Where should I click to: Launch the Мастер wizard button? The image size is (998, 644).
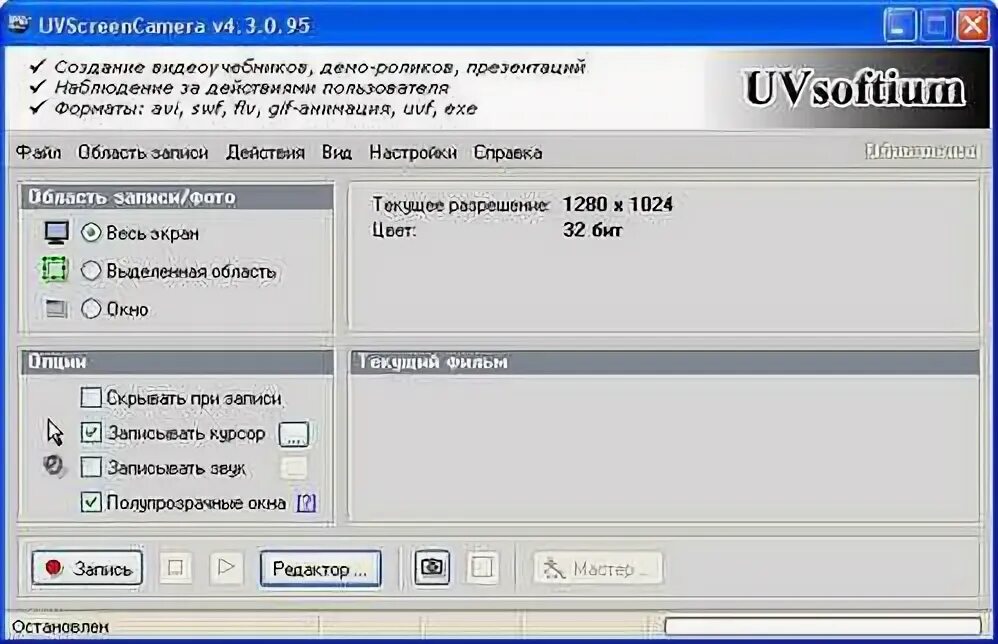598,568
